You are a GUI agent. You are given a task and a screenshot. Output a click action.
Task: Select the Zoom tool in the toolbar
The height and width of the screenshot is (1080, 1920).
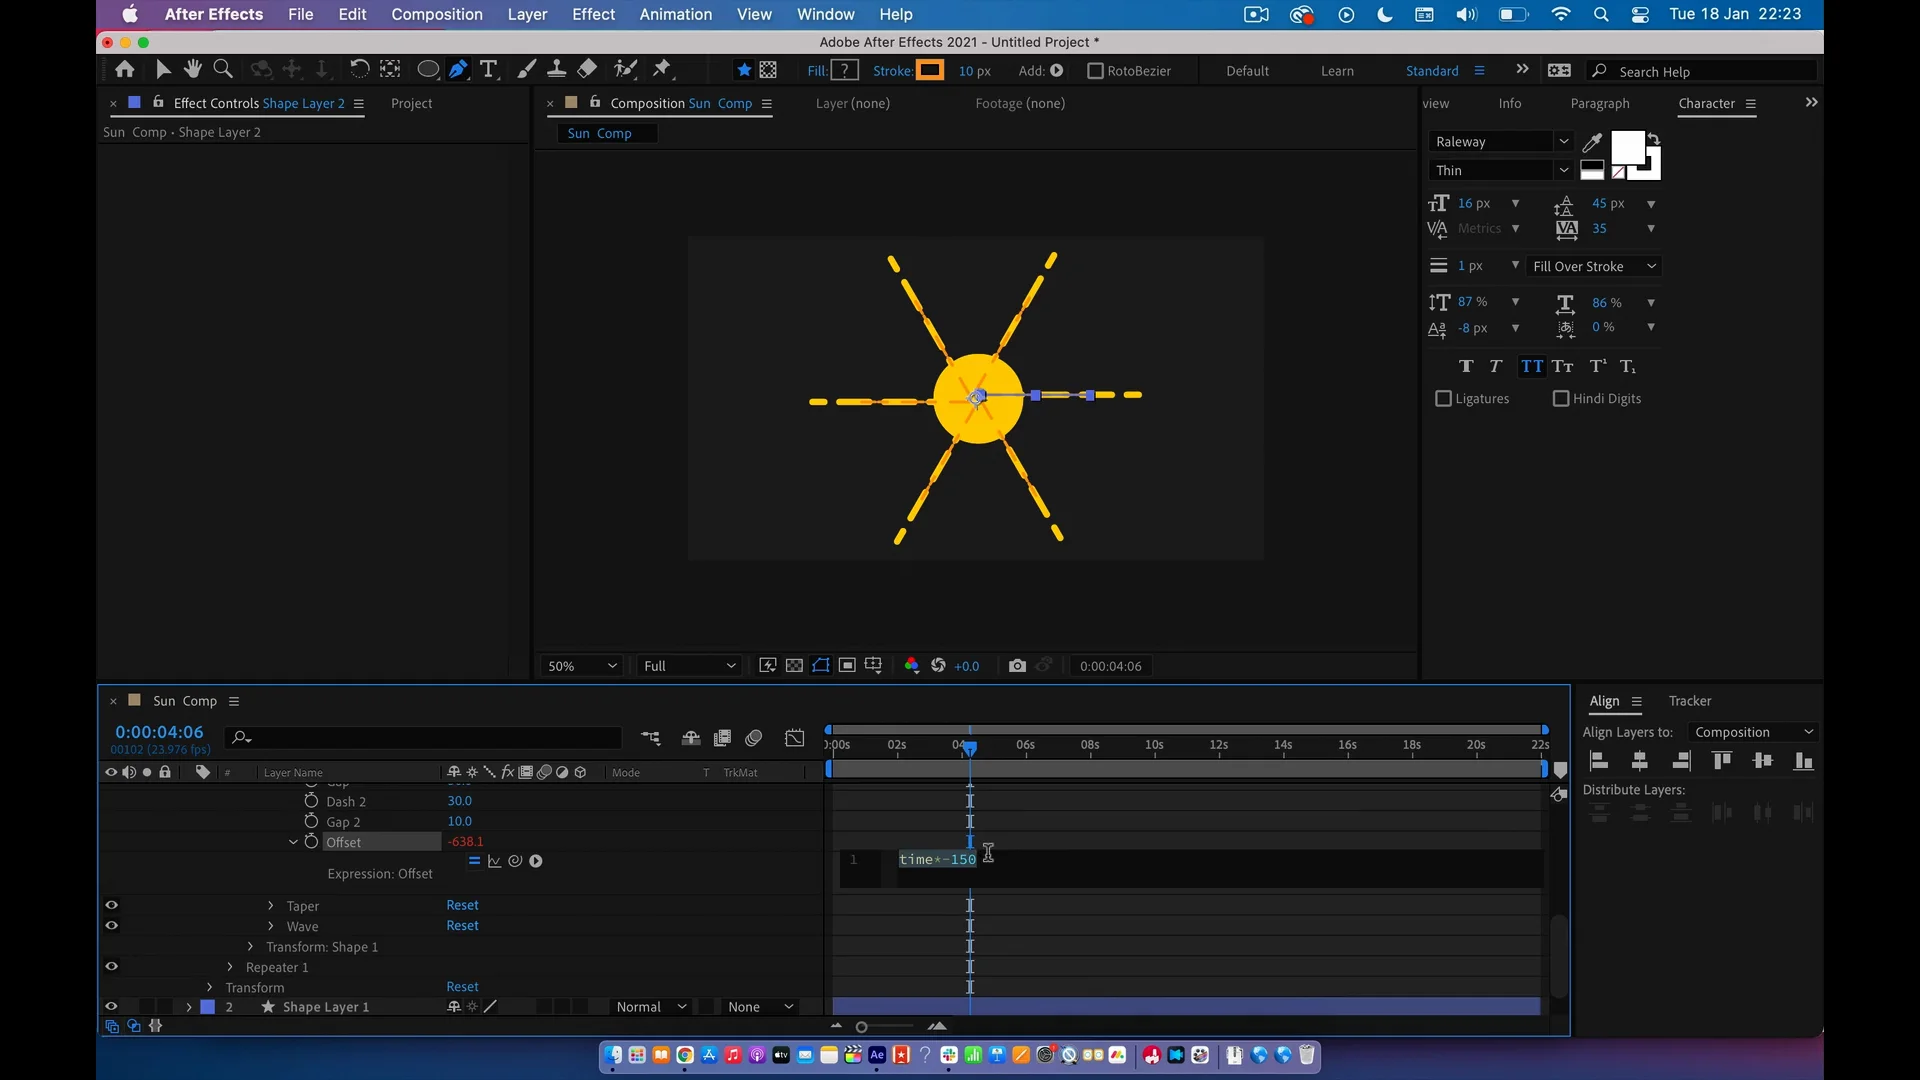223,69
